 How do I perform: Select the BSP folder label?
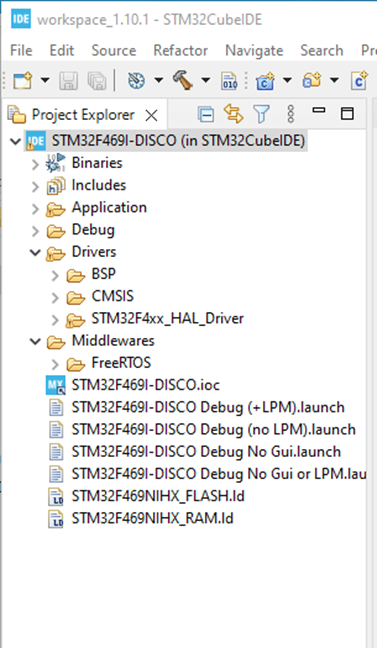pos(103,274)
